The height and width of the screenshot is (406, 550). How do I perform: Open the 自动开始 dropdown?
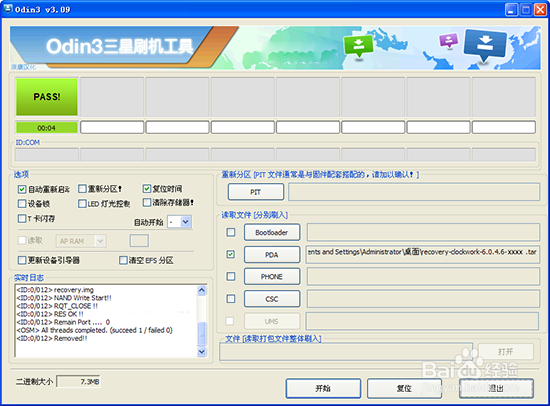(x=186, y=222)
